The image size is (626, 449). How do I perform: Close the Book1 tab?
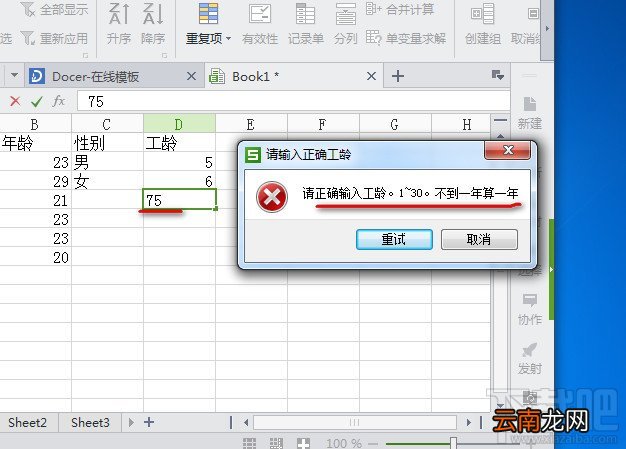tap(371, 76)
